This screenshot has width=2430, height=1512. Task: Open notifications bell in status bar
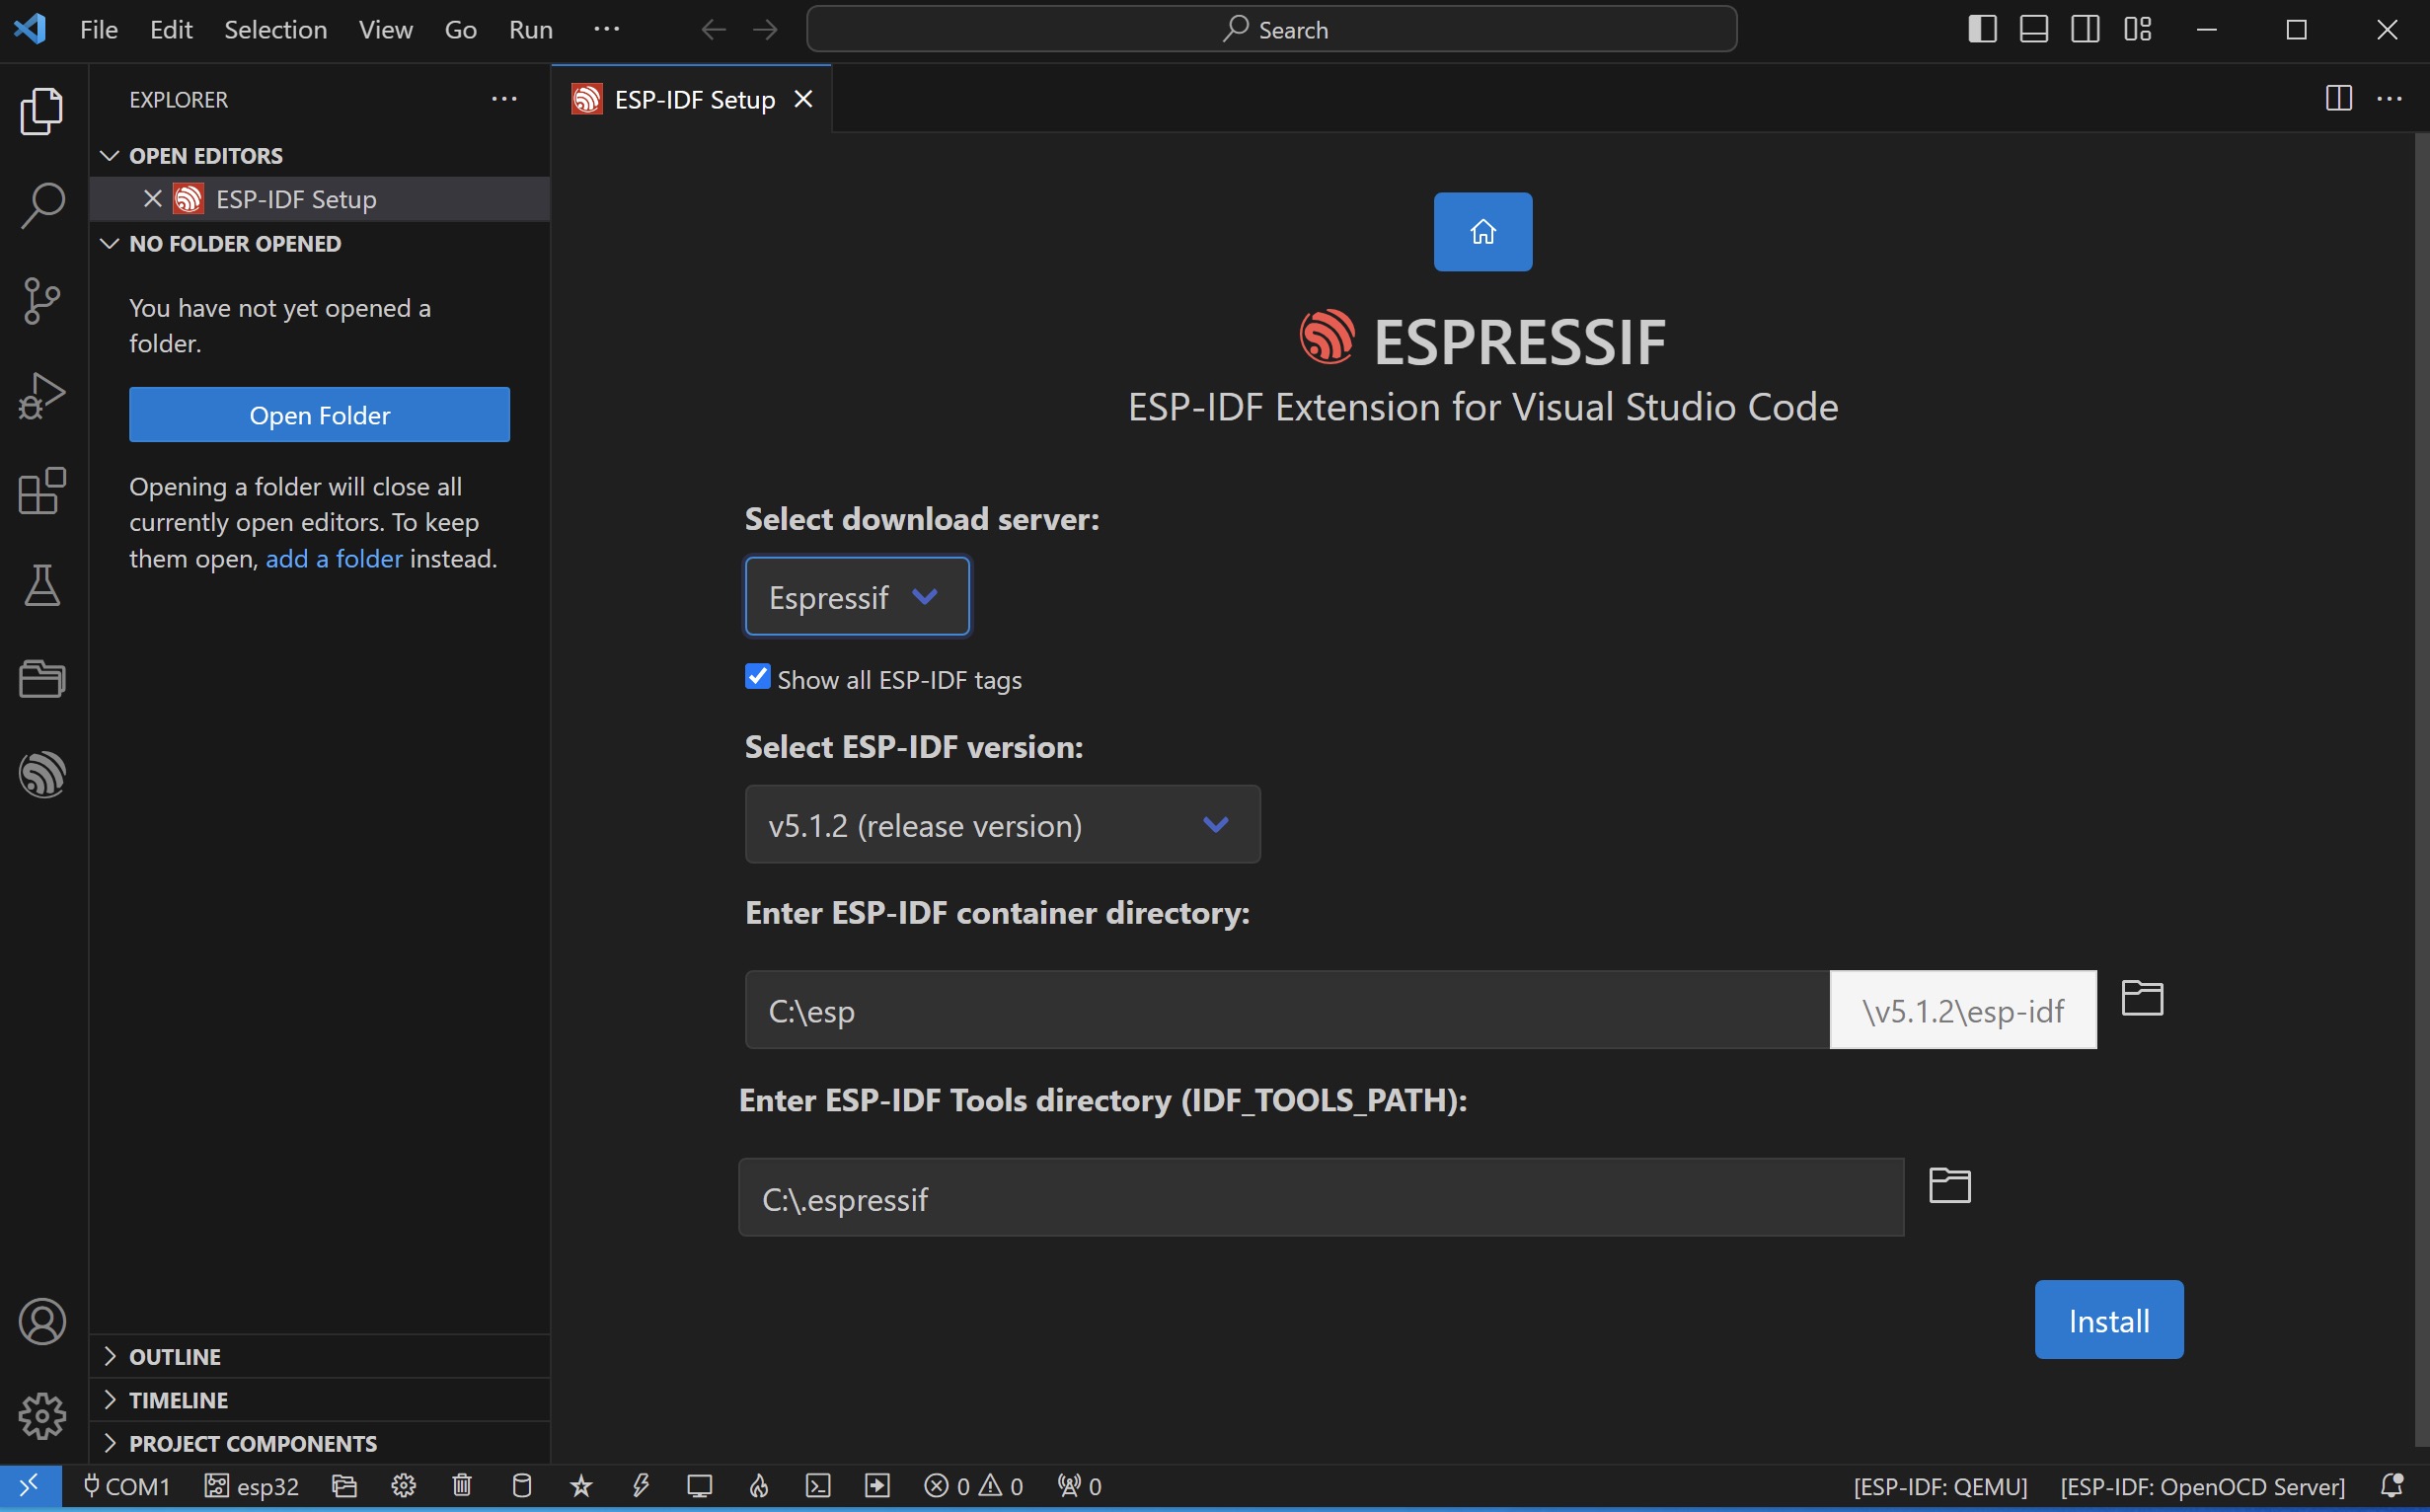pos(2392,1486)
